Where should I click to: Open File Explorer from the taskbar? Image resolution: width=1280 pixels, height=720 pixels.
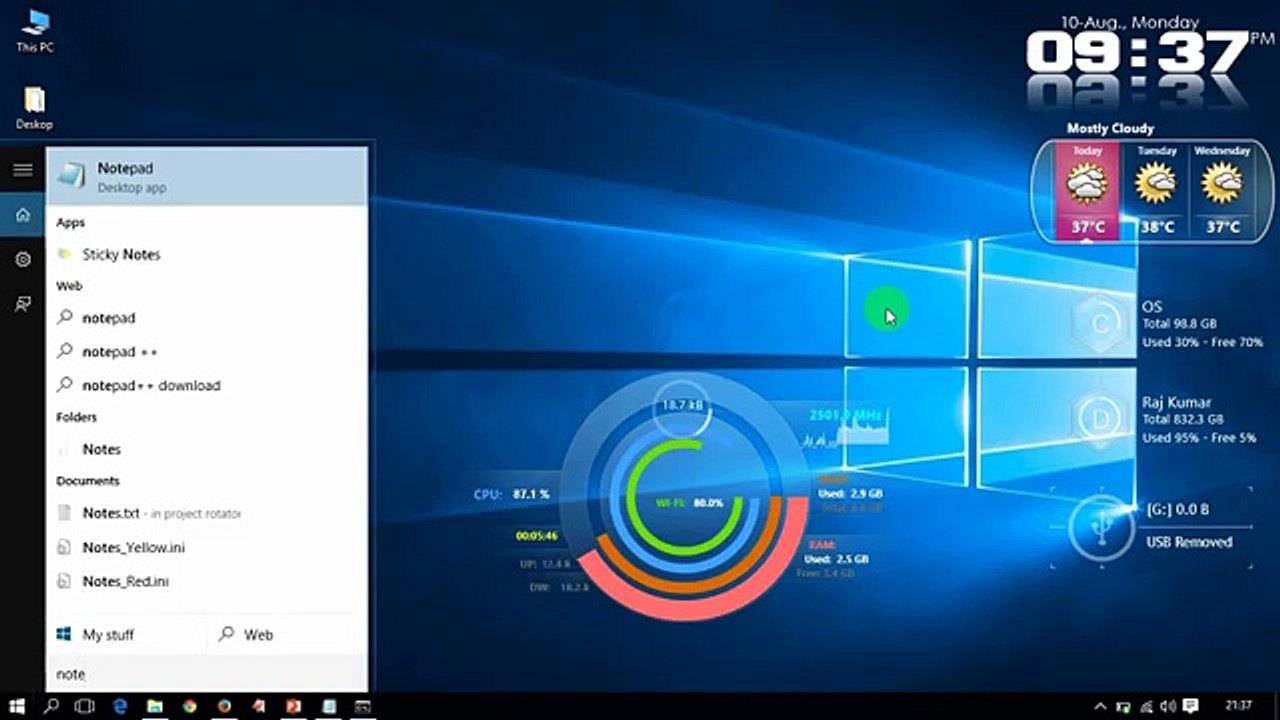coord(155,706)
